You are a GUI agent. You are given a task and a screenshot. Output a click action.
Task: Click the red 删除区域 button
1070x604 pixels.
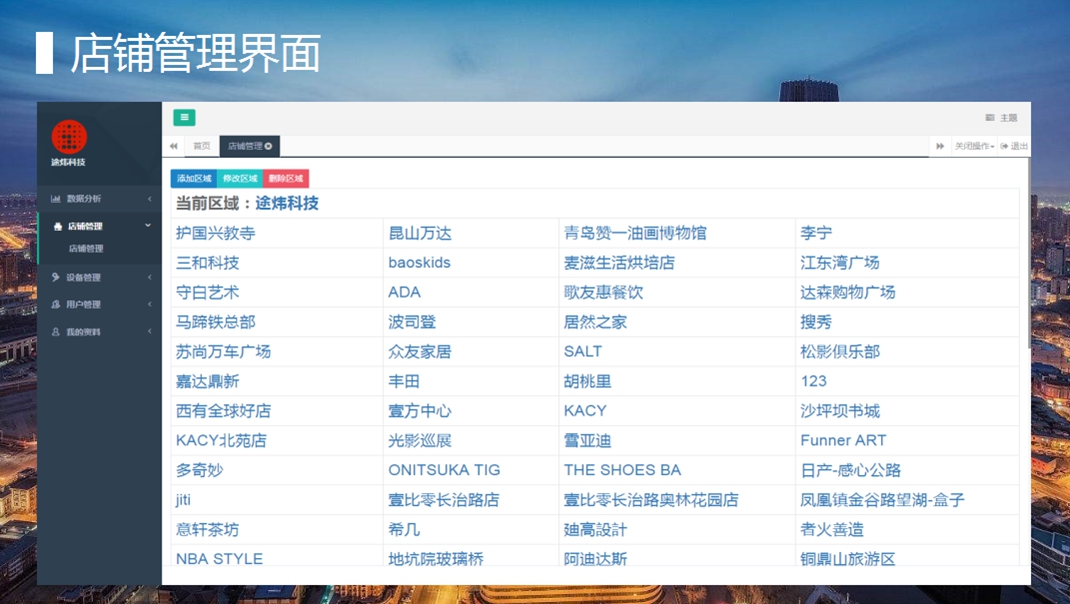[x=286, y=179]
